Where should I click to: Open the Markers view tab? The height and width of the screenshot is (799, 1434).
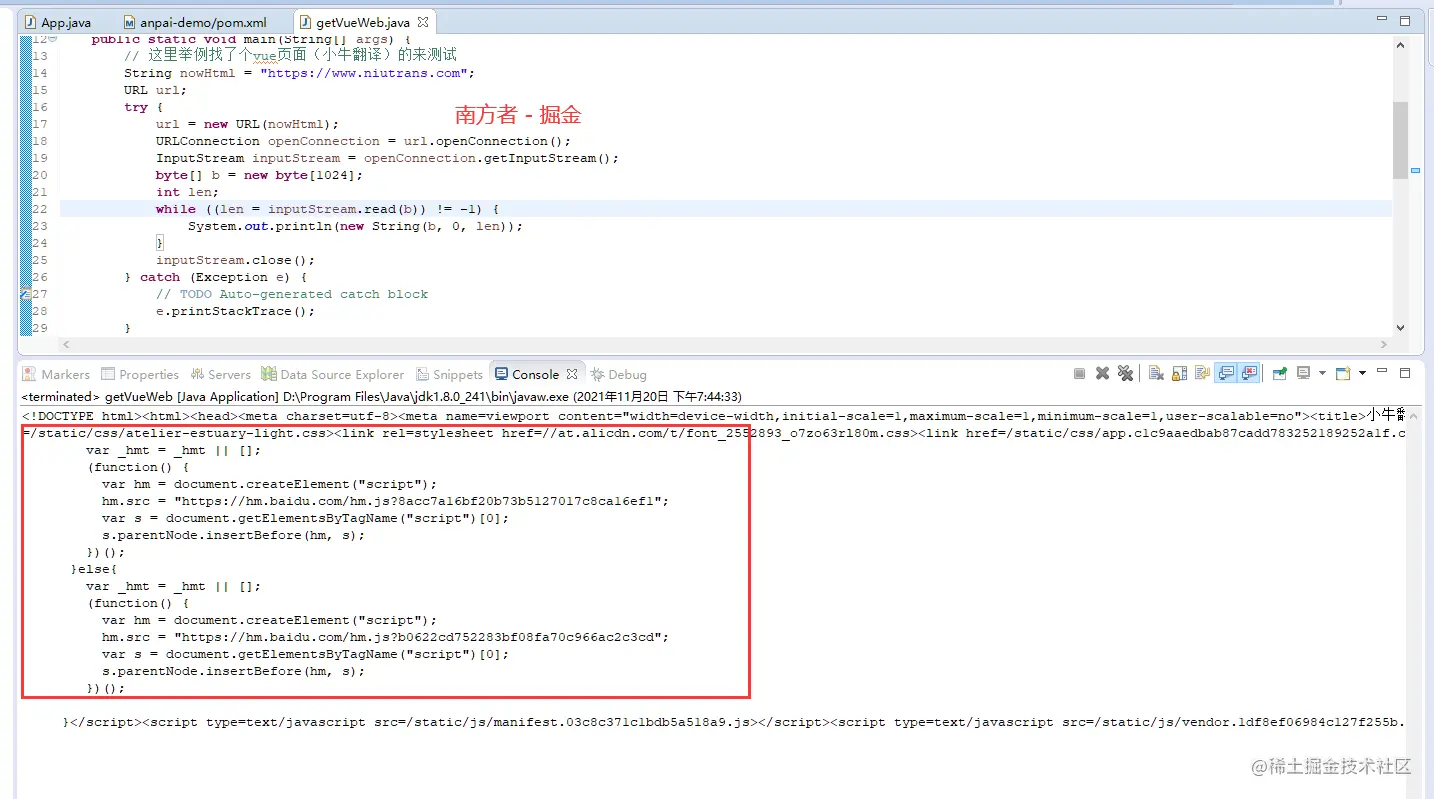(57, 374)
